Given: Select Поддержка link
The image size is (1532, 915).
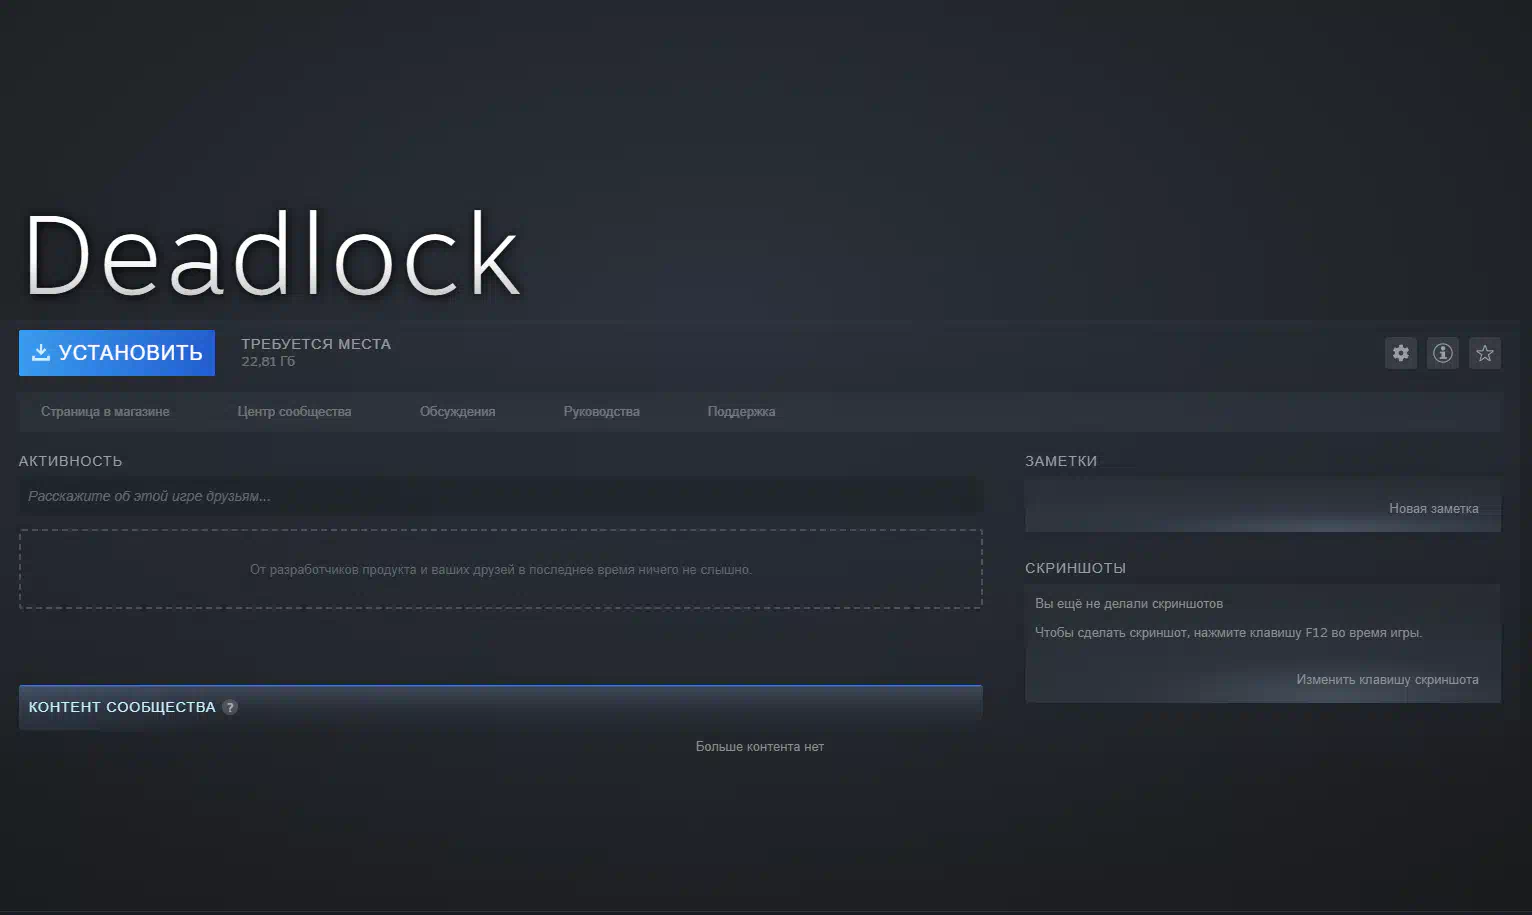Looking at the screenshot, I should 741,412.
